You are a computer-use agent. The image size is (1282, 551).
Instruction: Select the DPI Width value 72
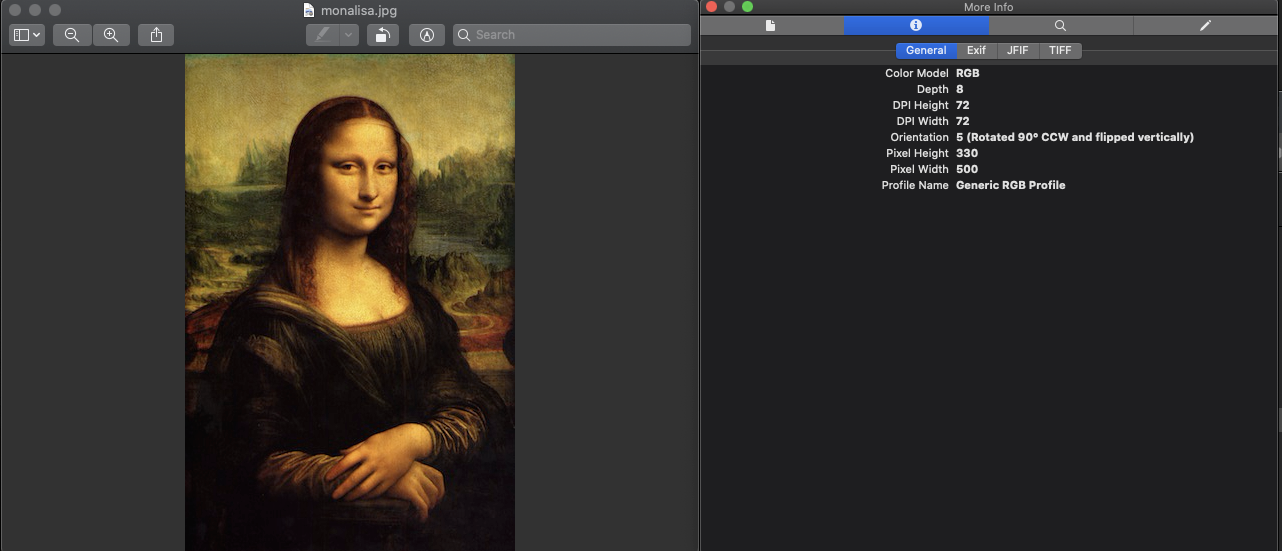(x=963, y=121)
